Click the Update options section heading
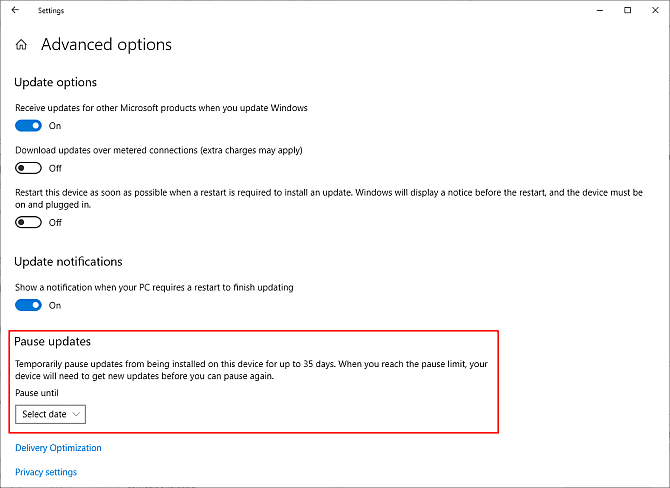The image size is (670, 488). [55, 82]
